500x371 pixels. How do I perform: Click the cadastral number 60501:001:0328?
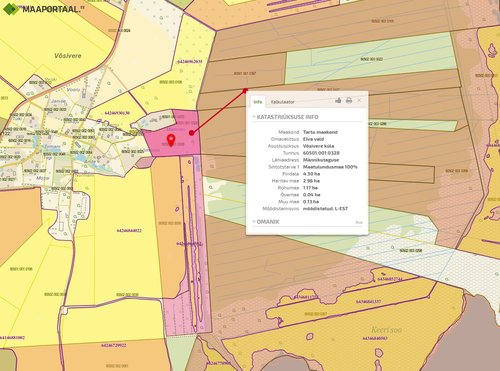tap(321, 153)
